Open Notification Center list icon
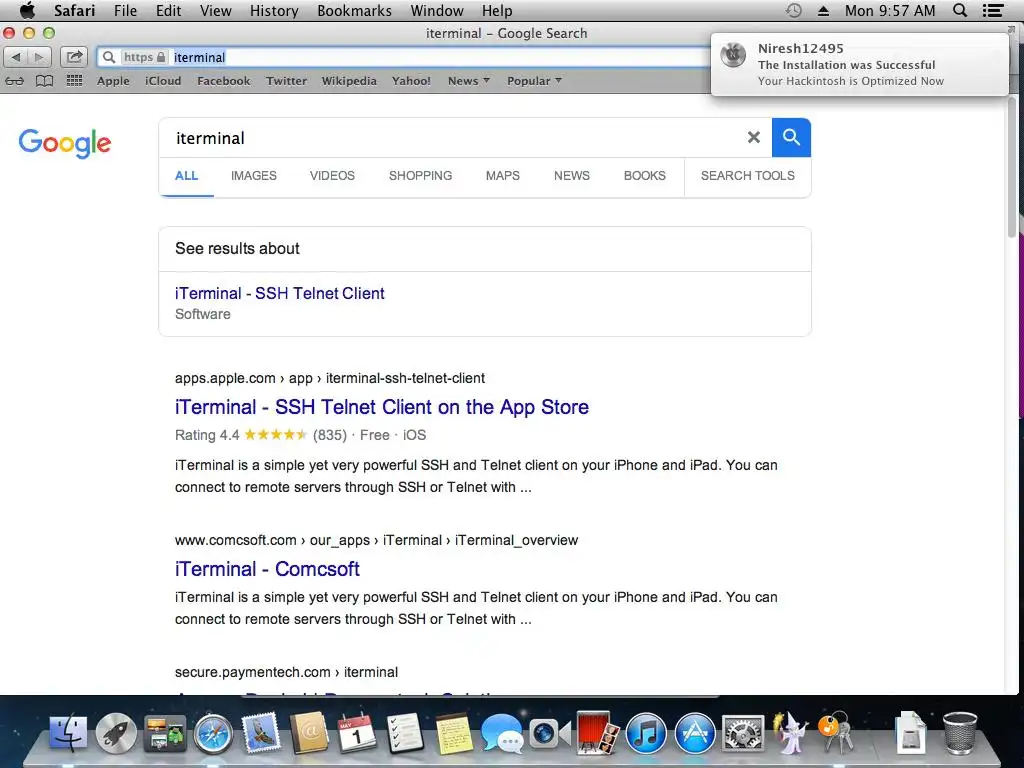Viewport: 1024px width, 768px height. [x=993, y=10]
